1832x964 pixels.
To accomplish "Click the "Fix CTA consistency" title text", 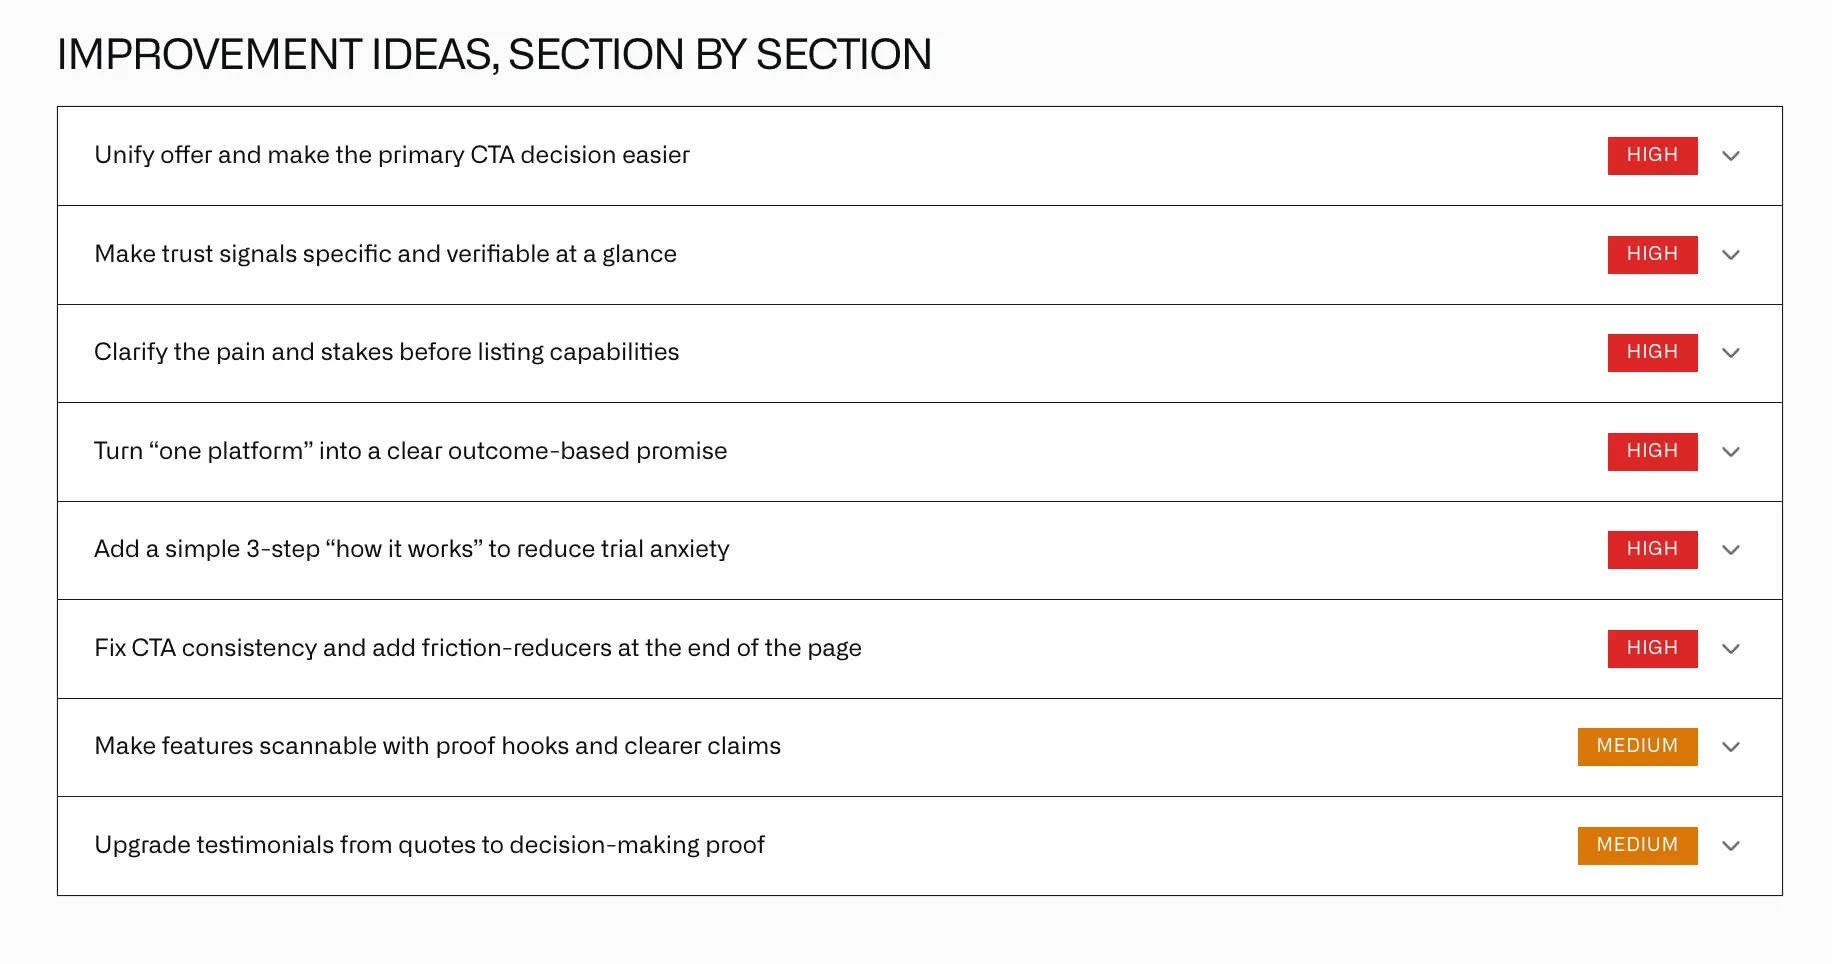I will pos(478,648).
